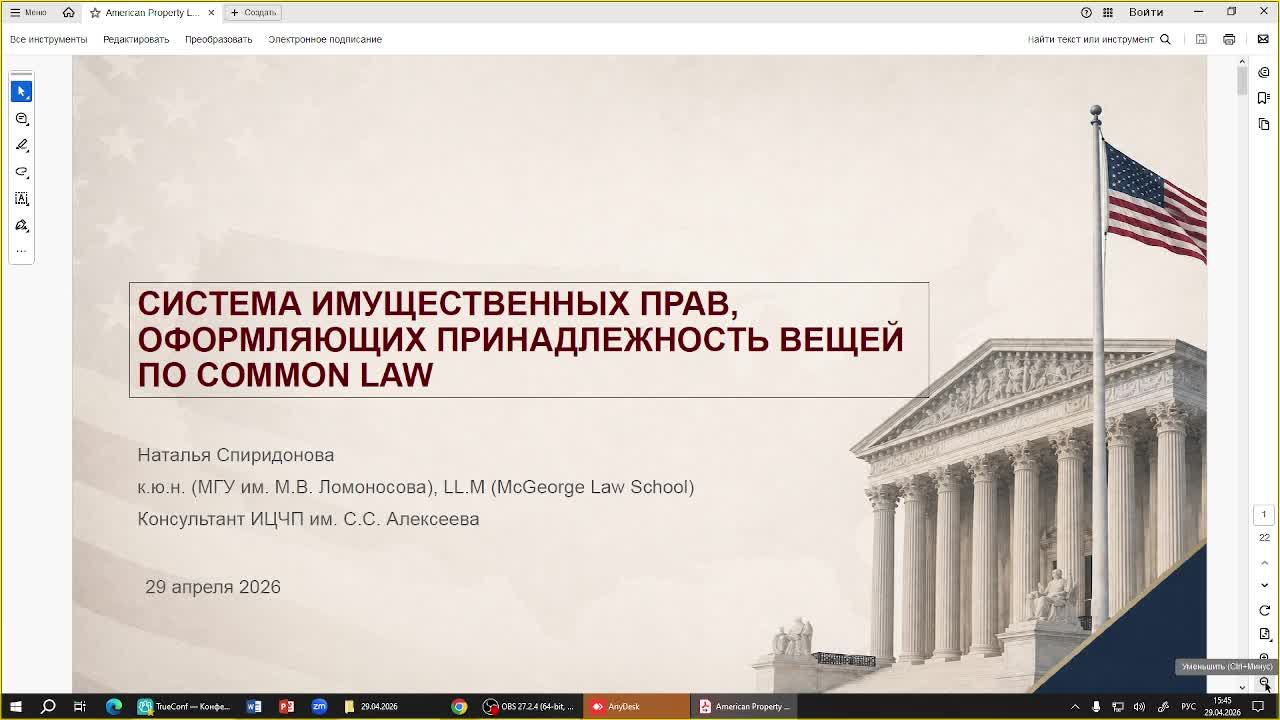Switch to the American Property document tab
This screenshot has width=1280, height=720.
tap(150, 12)
